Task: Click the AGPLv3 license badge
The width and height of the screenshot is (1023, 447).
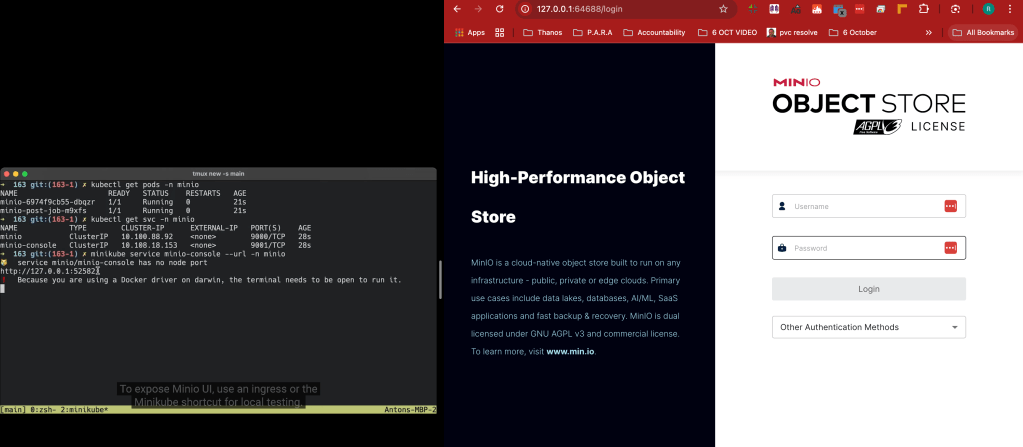Action: pos(878,127)
